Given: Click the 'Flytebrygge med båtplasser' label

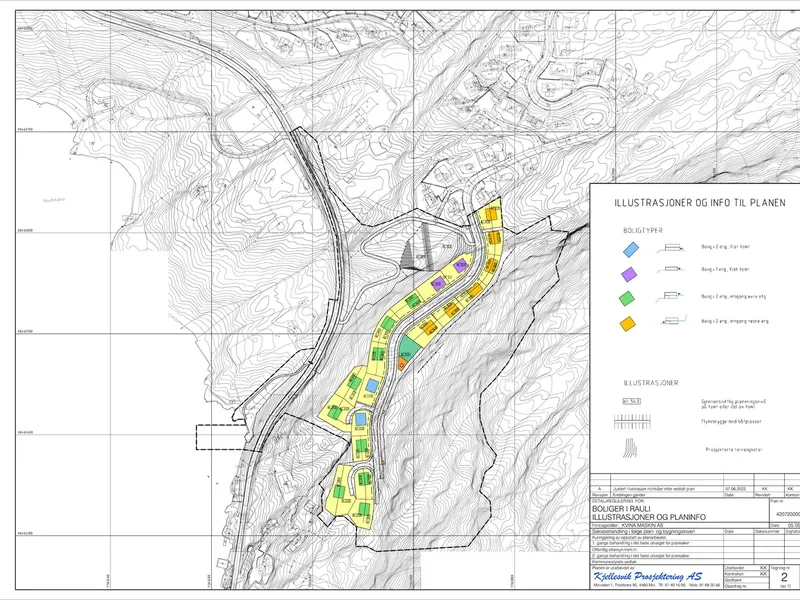Looking at the screenshot, I should (x=731, y=422).
